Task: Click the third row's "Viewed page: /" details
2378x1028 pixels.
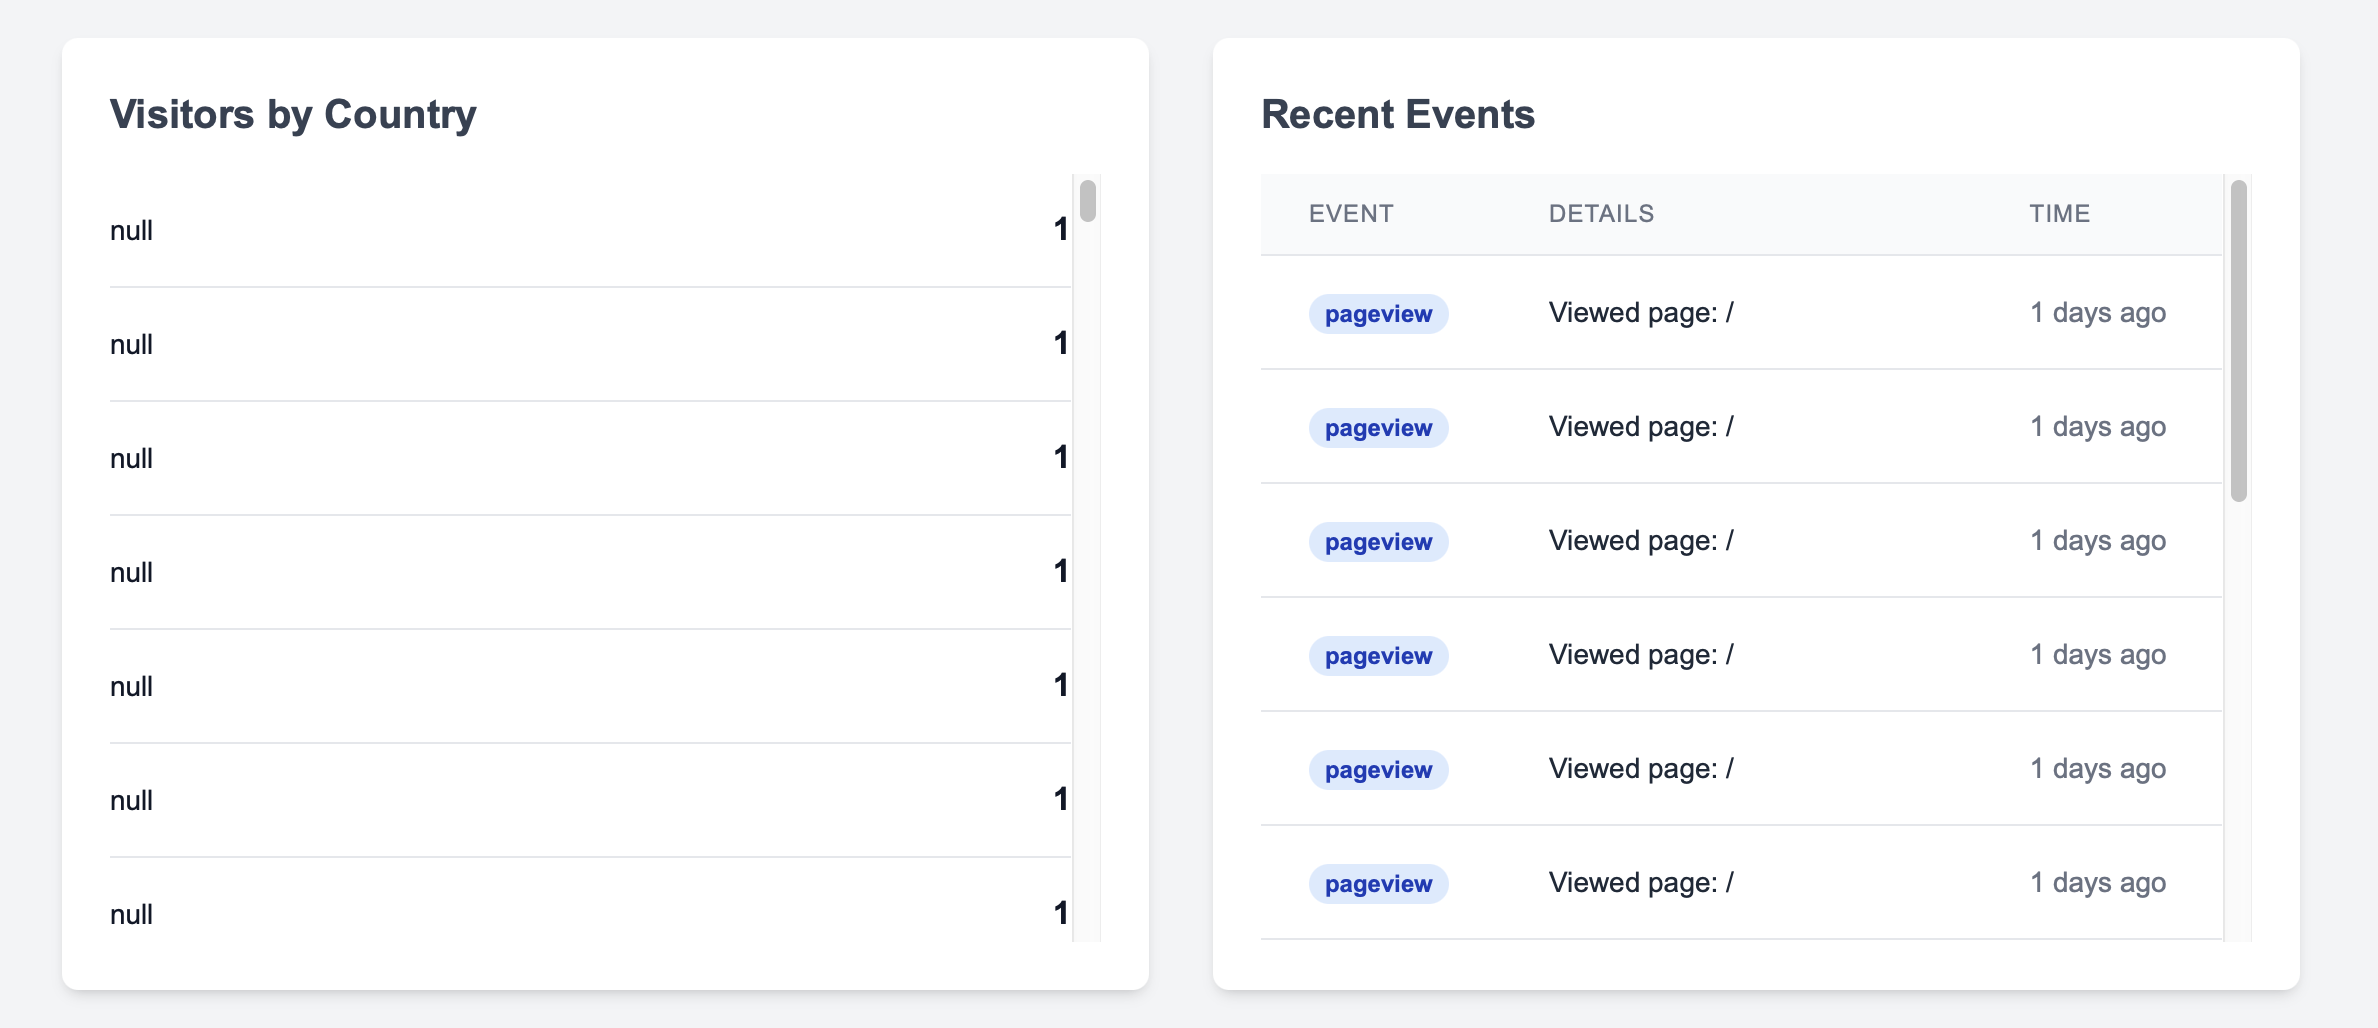Action: (1640, 541)
